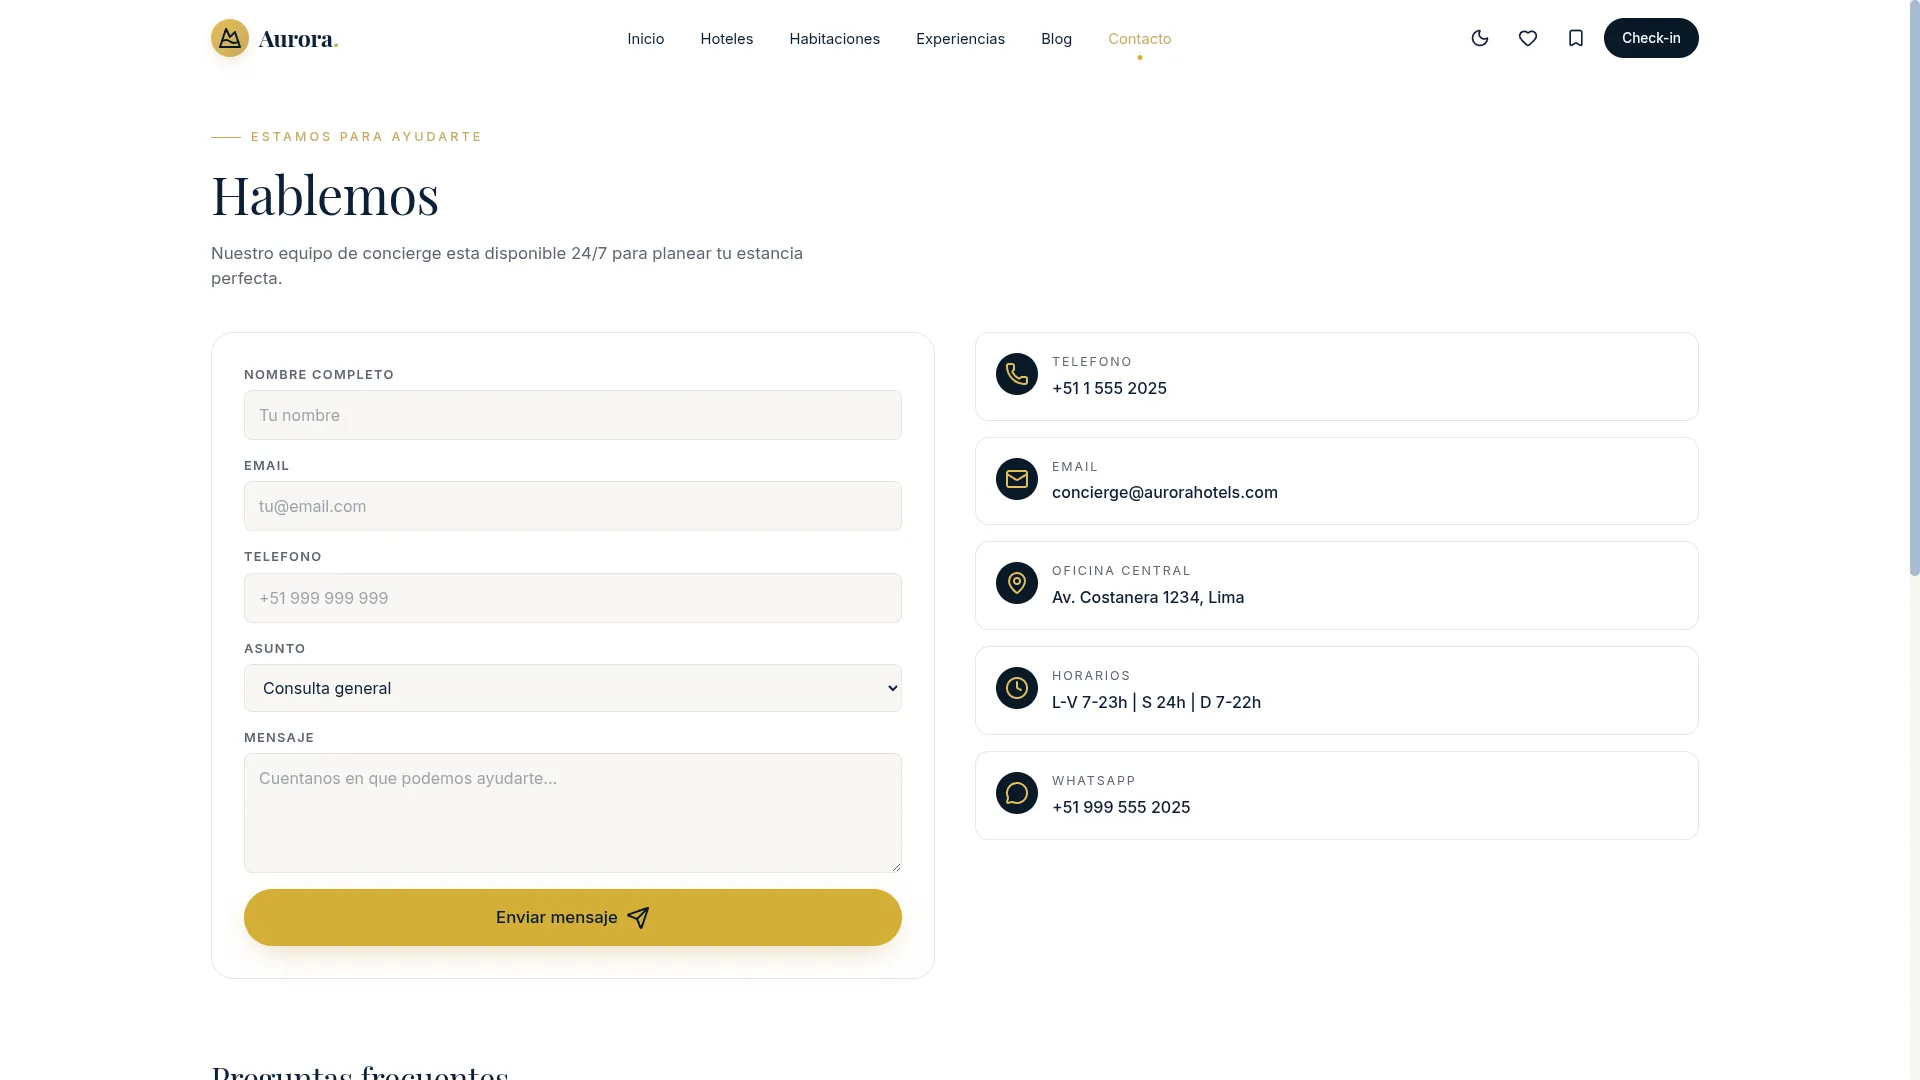Click the map pin icon for Oficina Central
Screen dimensions: 1920x1080
pyautogui.click(x=1017, y=583)
